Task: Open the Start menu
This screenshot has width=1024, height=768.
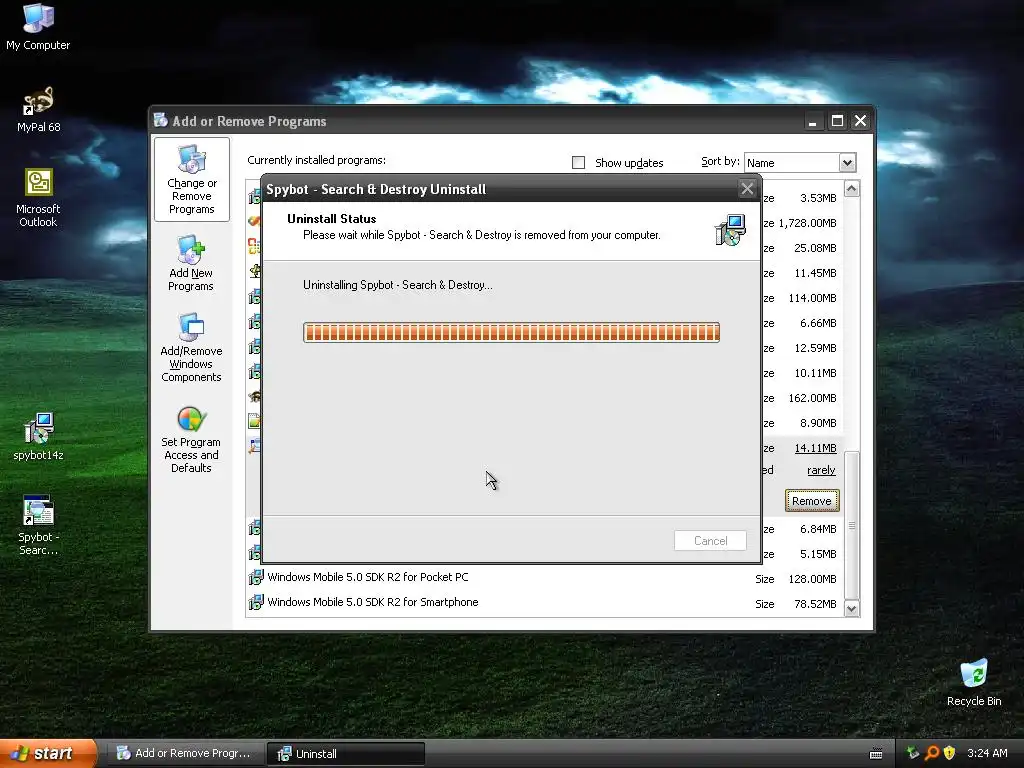Action: tap(47, 753)
